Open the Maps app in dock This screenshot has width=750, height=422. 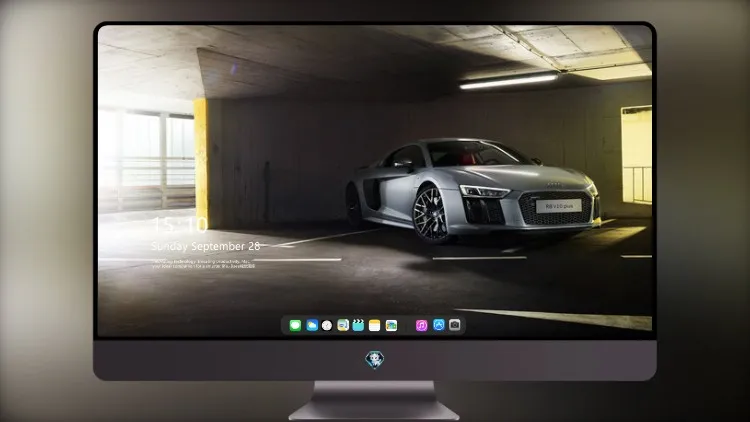(343, 325)
